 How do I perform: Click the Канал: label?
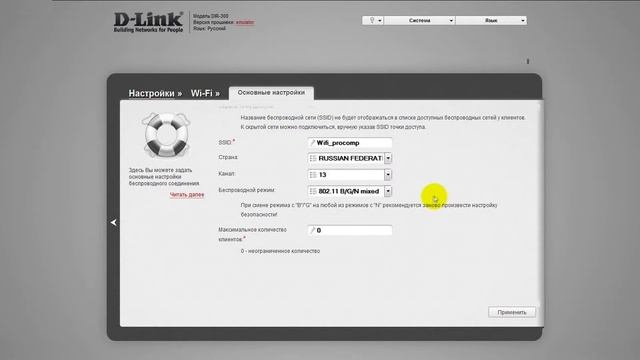coord(227,173)
